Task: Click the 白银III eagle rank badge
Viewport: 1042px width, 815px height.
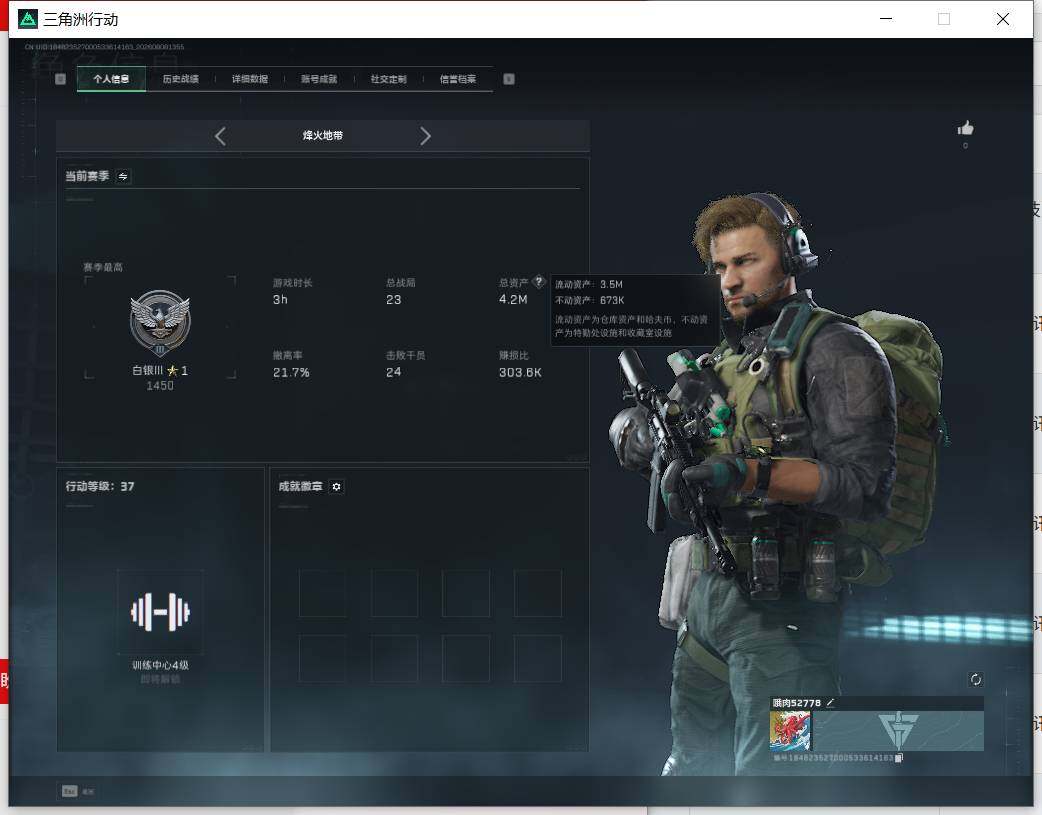Action: coord(160,323)
